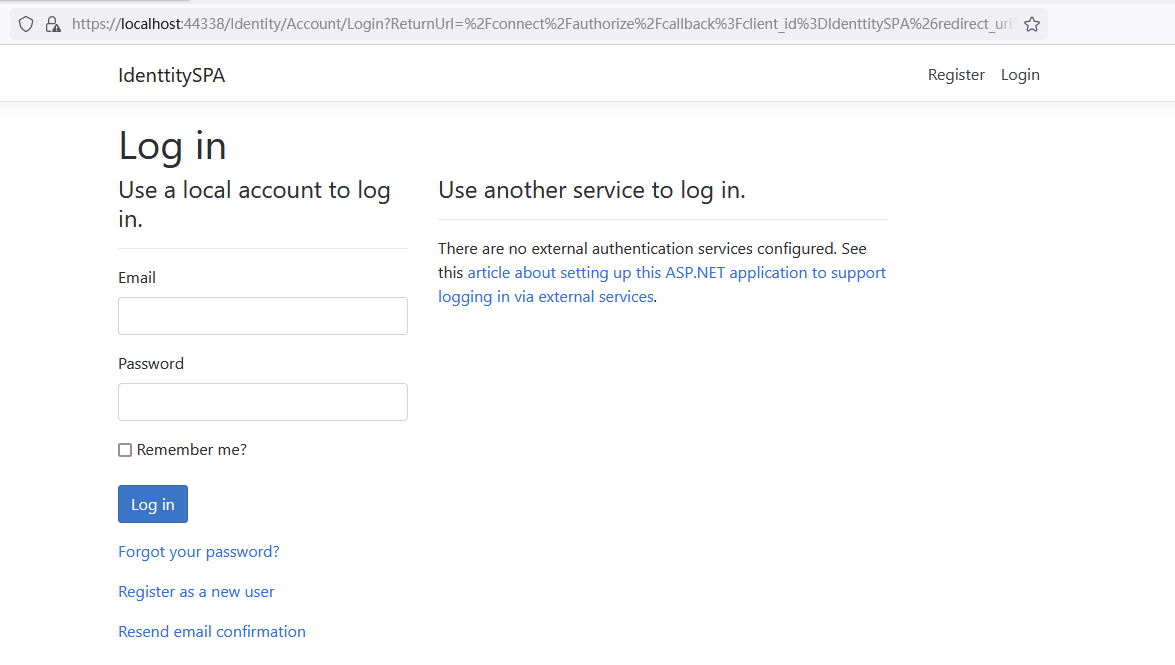
Task: Click into the Password field
Action: tap(262, 402)
